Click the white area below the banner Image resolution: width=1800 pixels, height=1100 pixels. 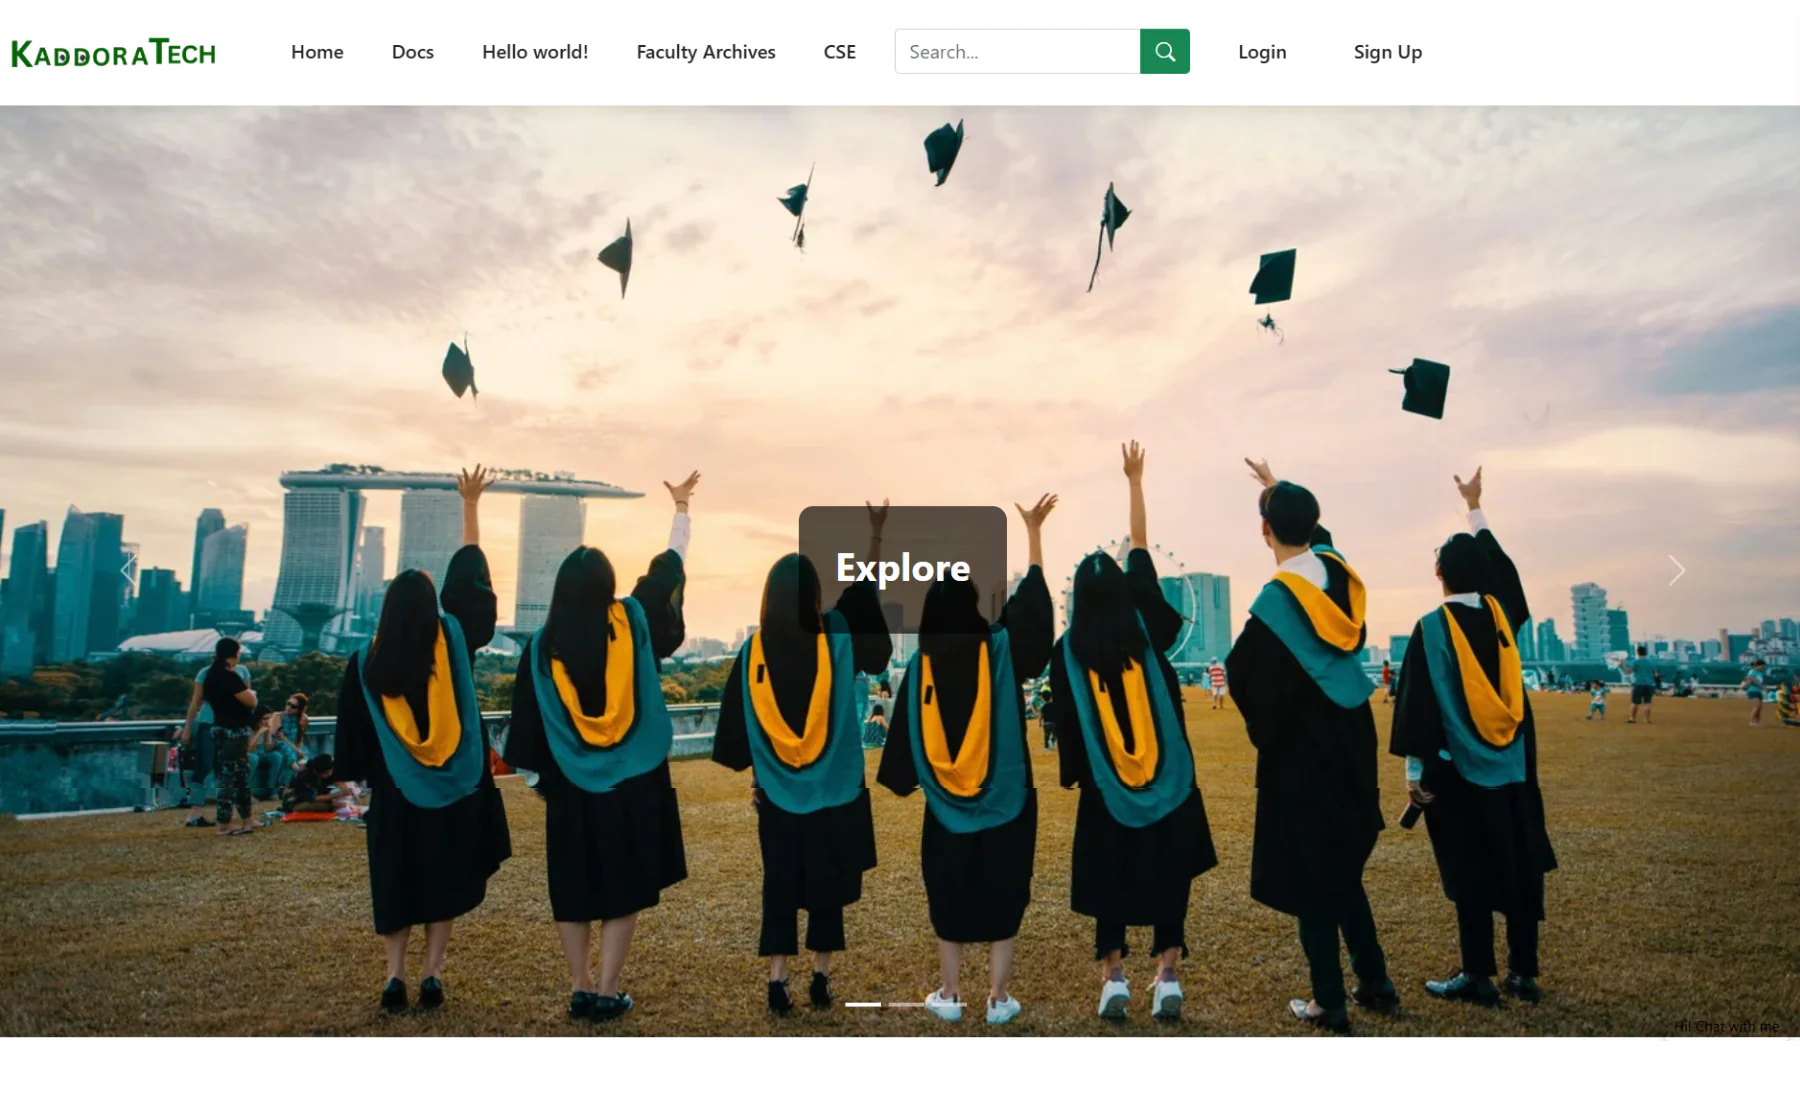(900, 1070)
